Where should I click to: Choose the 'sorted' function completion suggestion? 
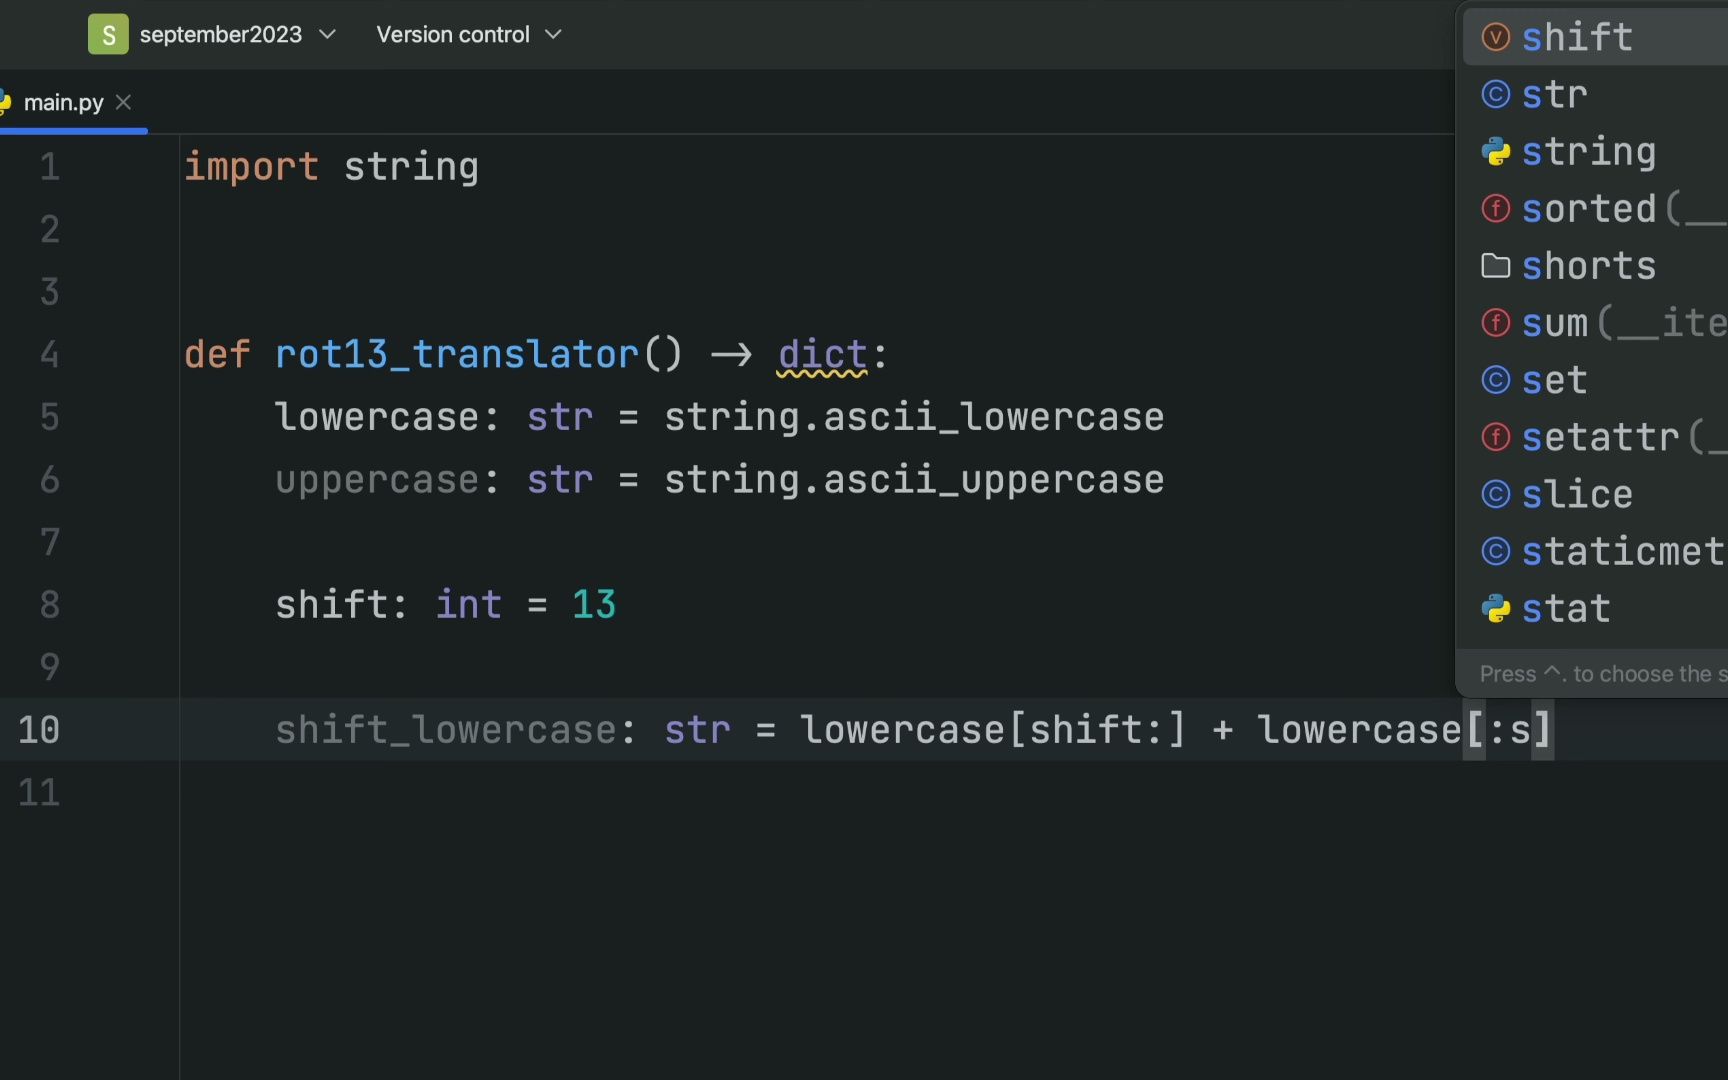pos(1595,208)
